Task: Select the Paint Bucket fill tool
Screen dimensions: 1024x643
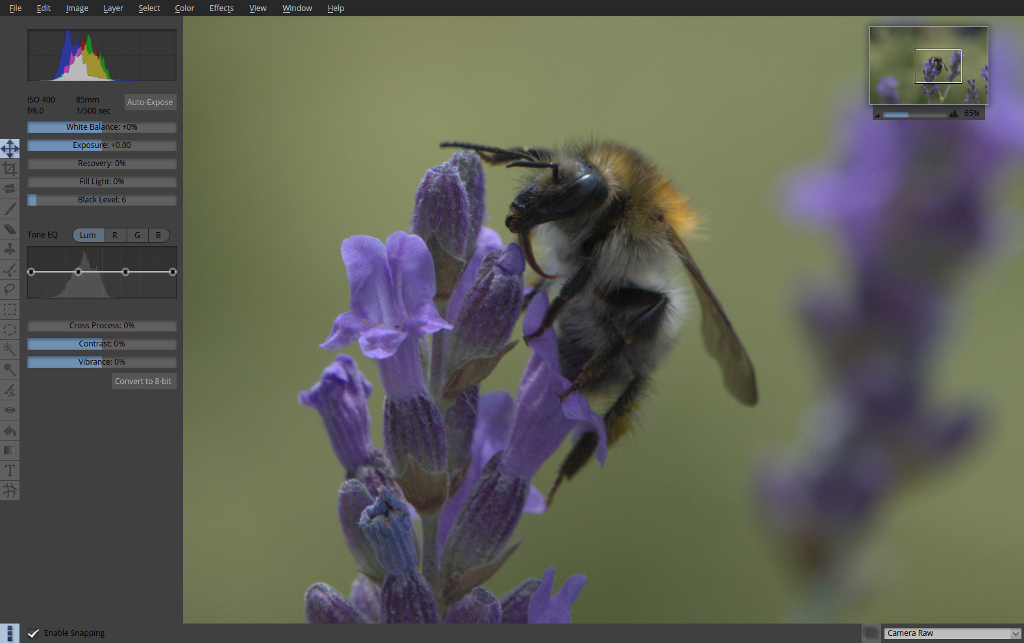Action: click(x=10, y=430)
